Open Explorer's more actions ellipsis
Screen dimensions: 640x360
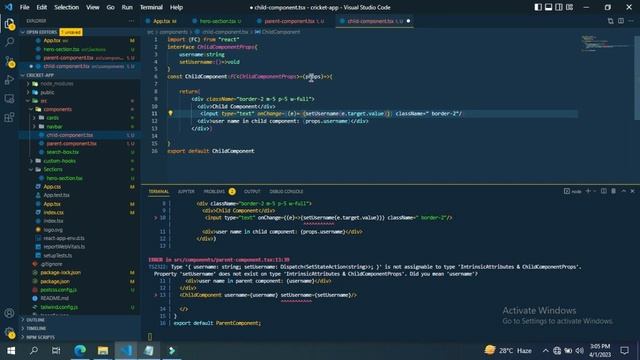pyautogui.click(x=131, y=21)
